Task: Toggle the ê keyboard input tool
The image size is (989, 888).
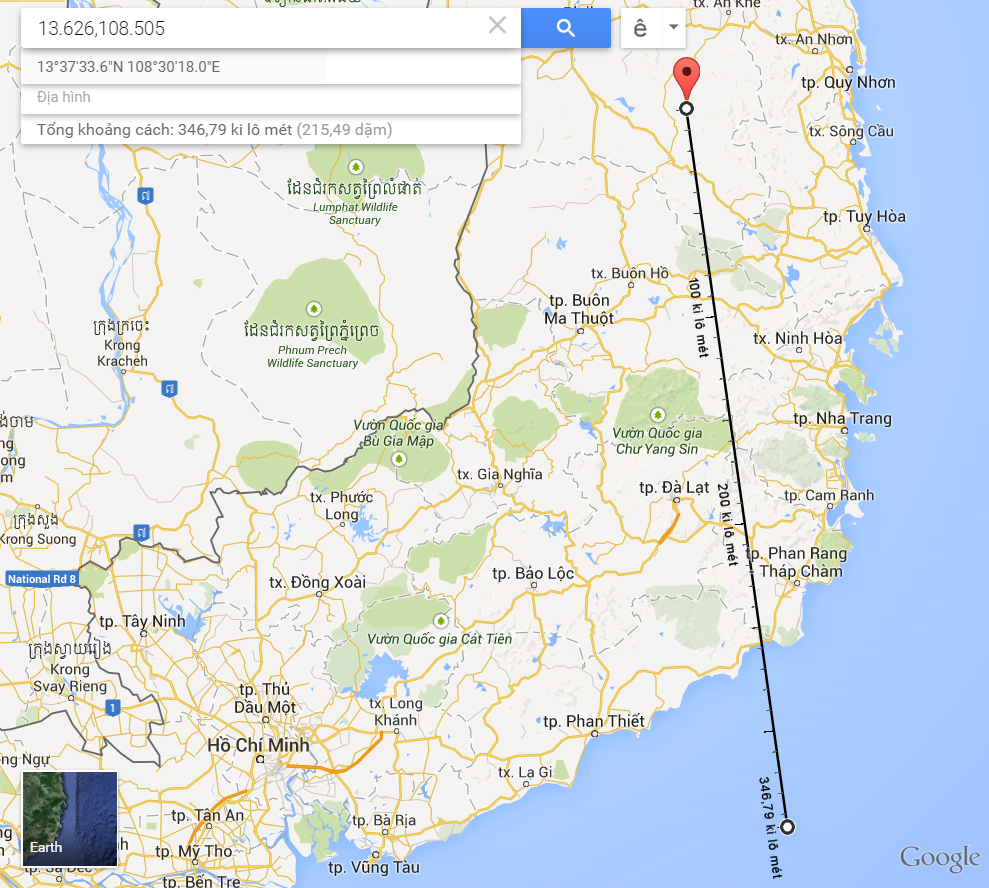Action: click(x=640, y=28)
